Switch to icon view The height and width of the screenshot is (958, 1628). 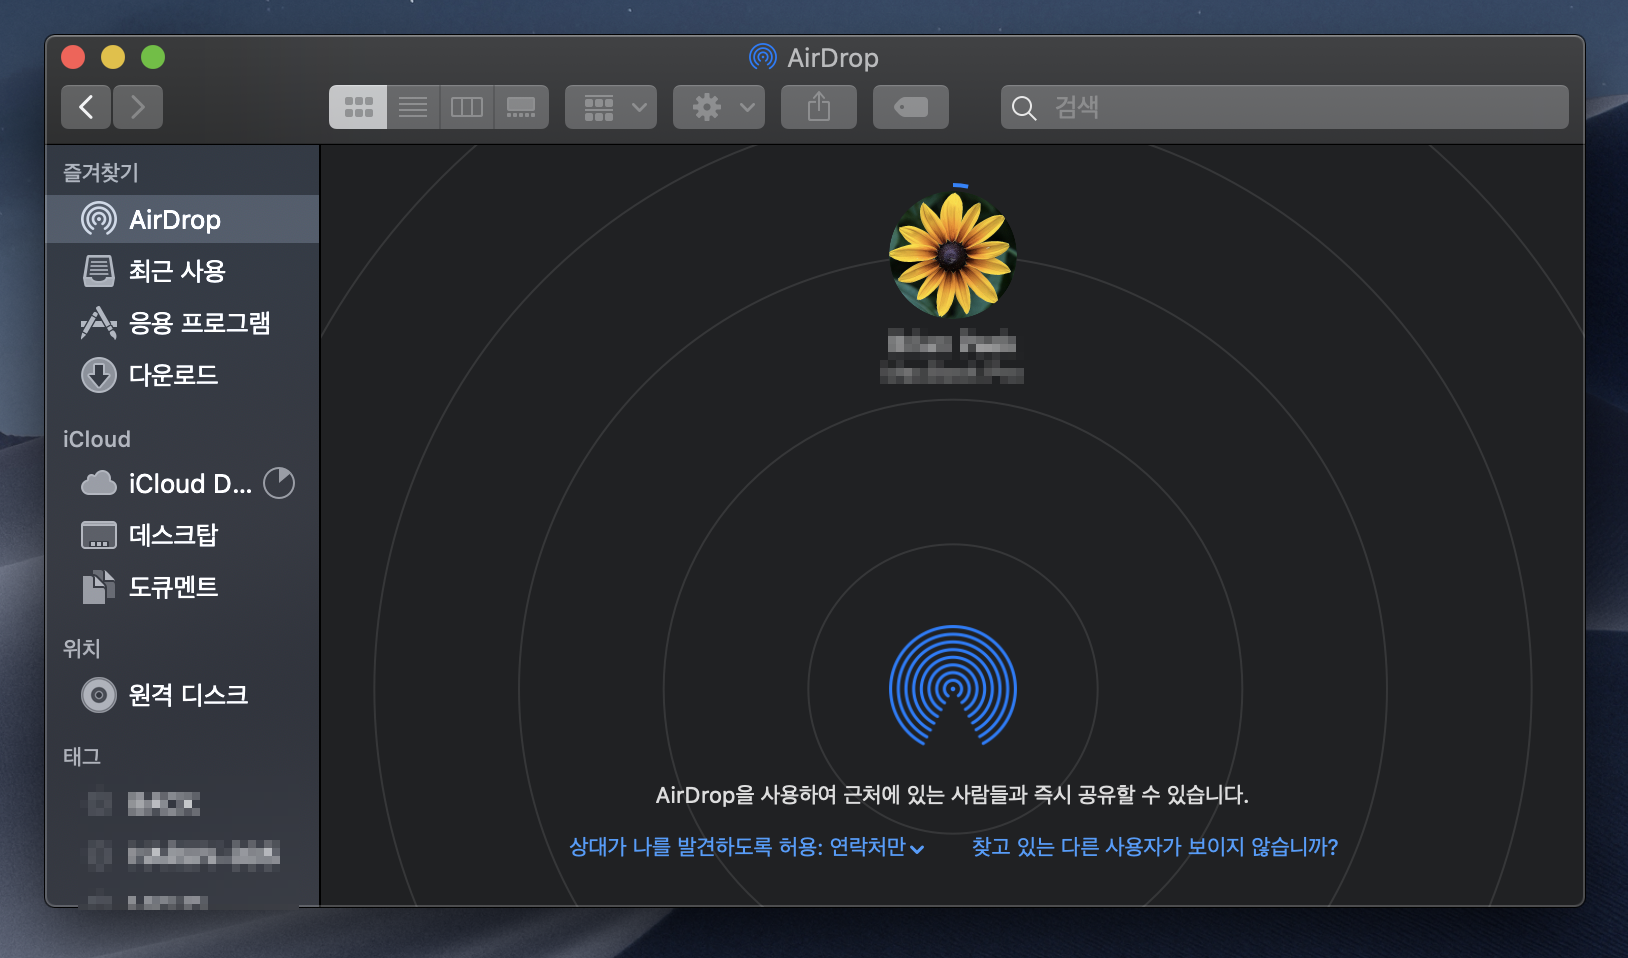click(358, 107)
